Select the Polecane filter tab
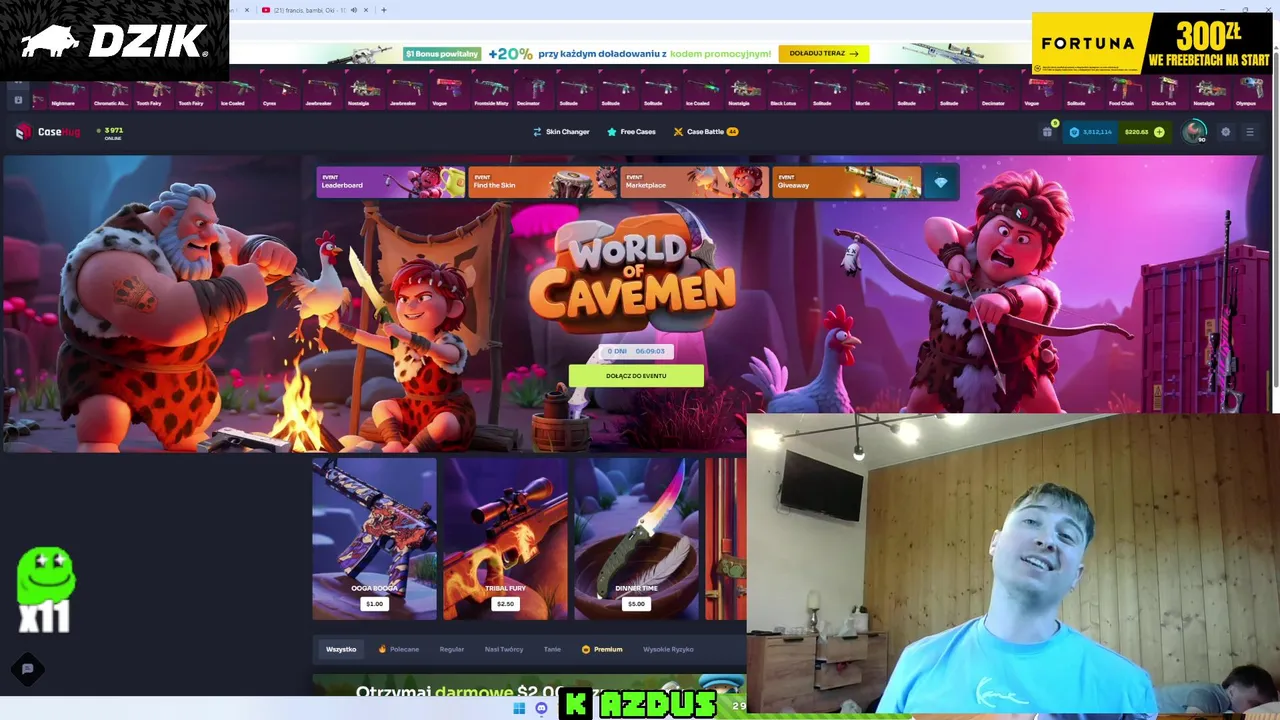The height and width of the screenshot is (720, 1280). (399, 649)
